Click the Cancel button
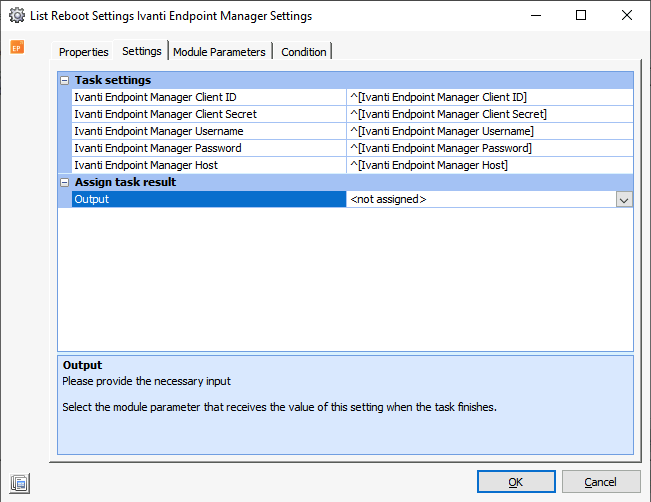The width and height of the screenshot is (651, 502). pos(600,482)
